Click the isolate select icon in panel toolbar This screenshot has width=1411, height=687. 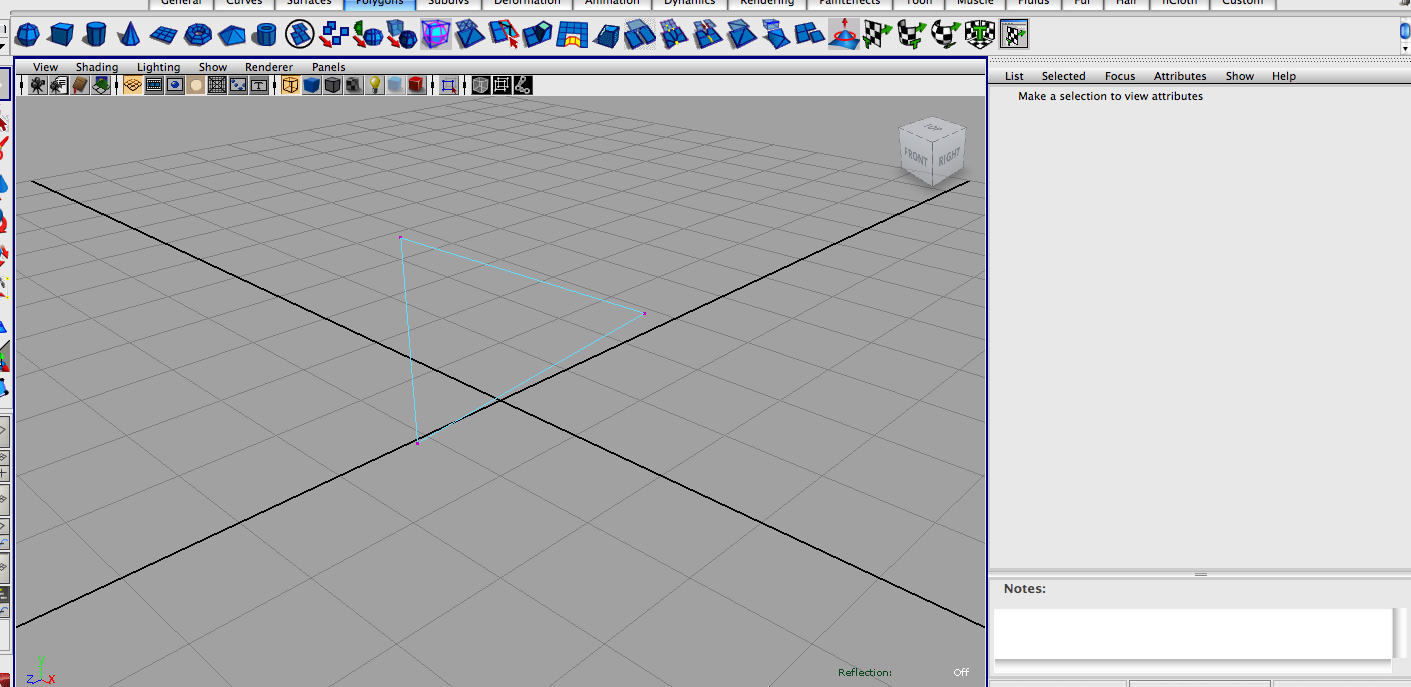(x=449, y=86)
